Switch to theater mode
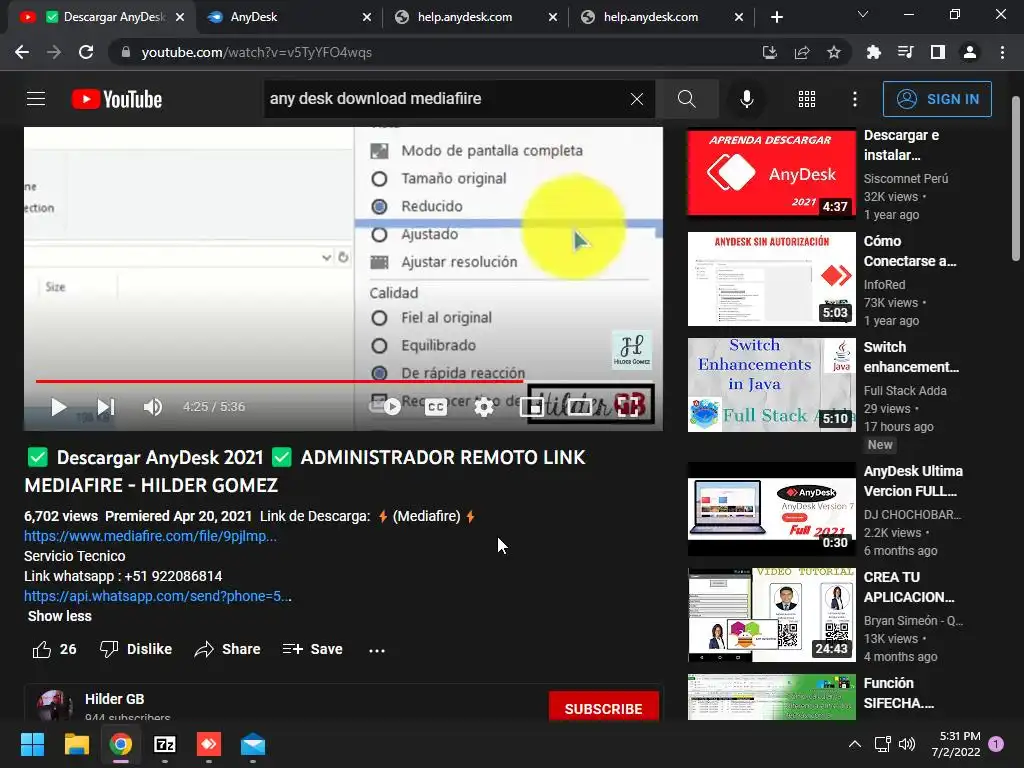This screenshot has height=768, width=1024. click(580, 407)
